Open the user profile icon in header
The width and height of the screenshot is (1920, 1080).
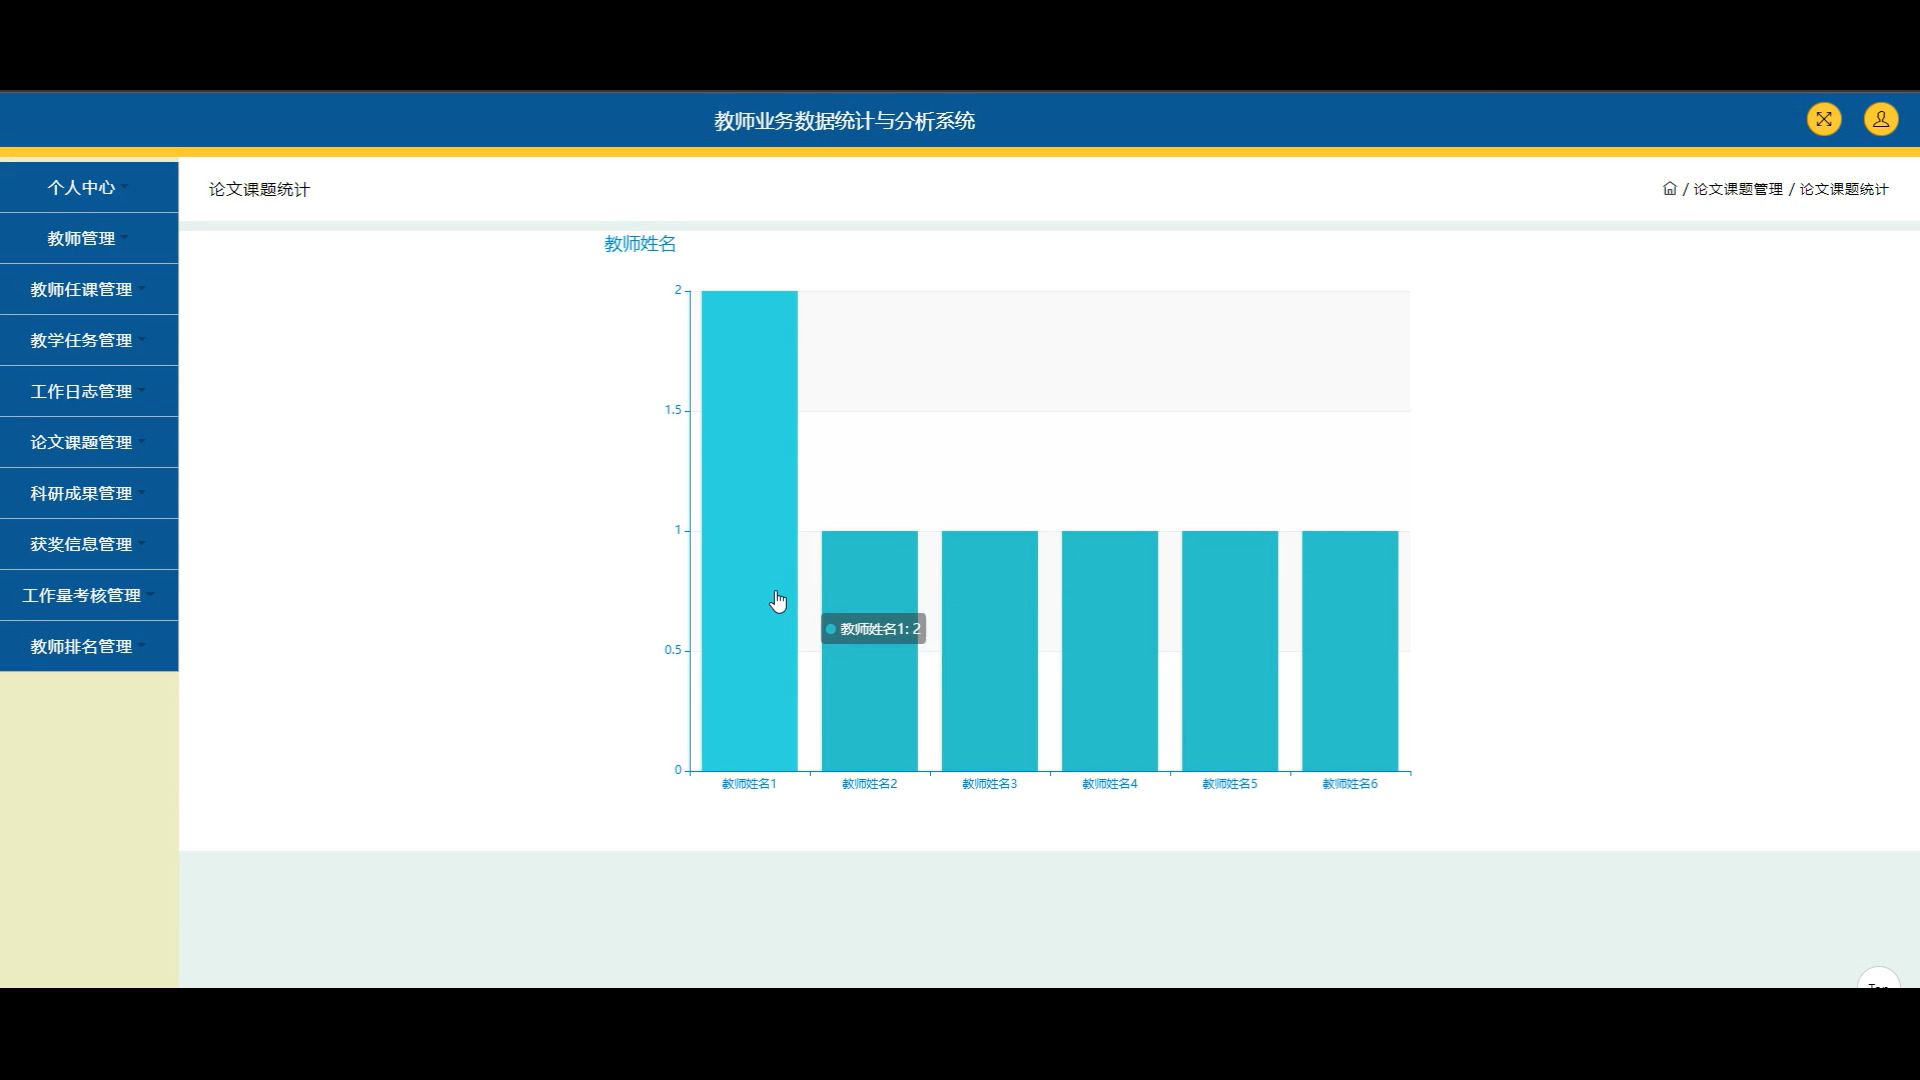pos(1880,120)
